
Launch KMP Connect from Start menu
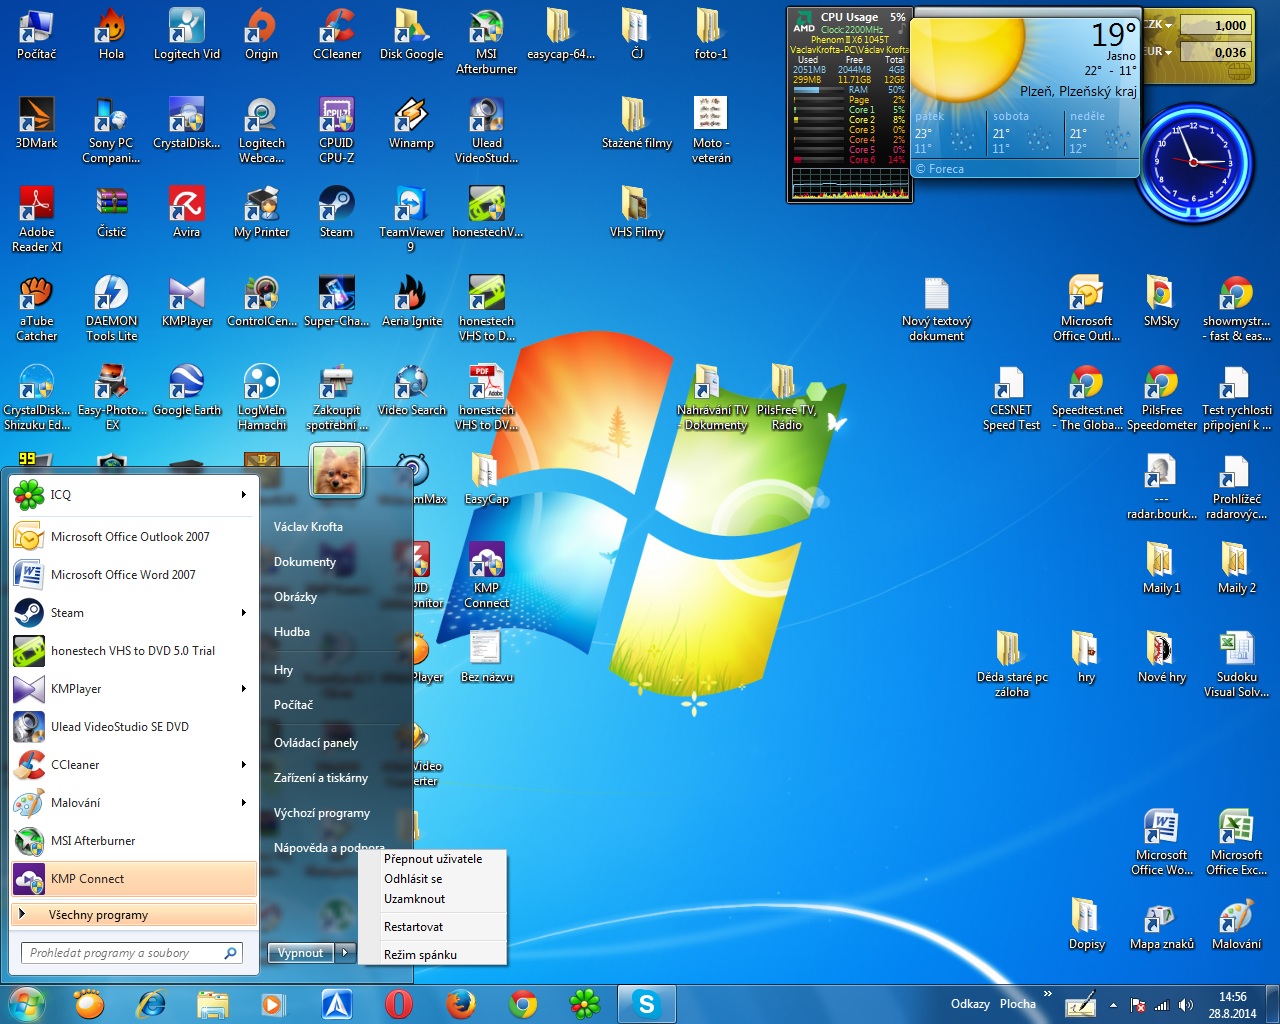[134, 878]
